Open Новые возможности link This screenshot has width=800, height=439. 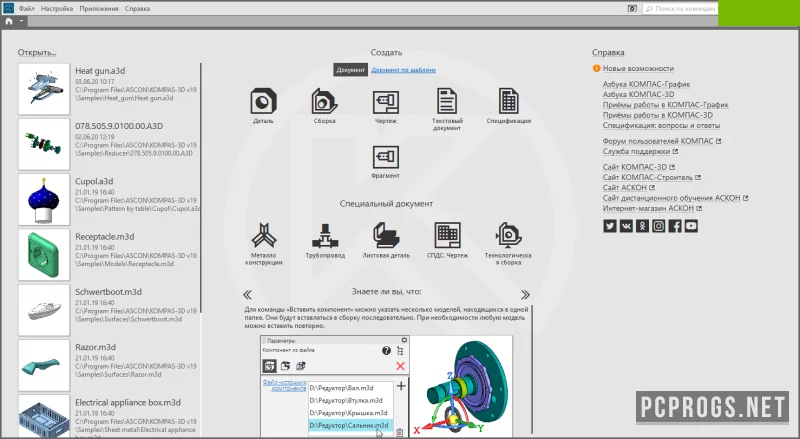click(x=638, y=68)
